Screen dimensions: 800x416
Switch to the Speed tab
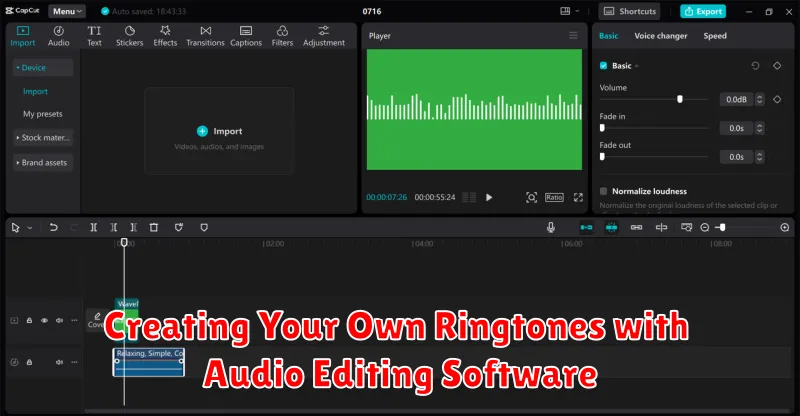point(715,36)
